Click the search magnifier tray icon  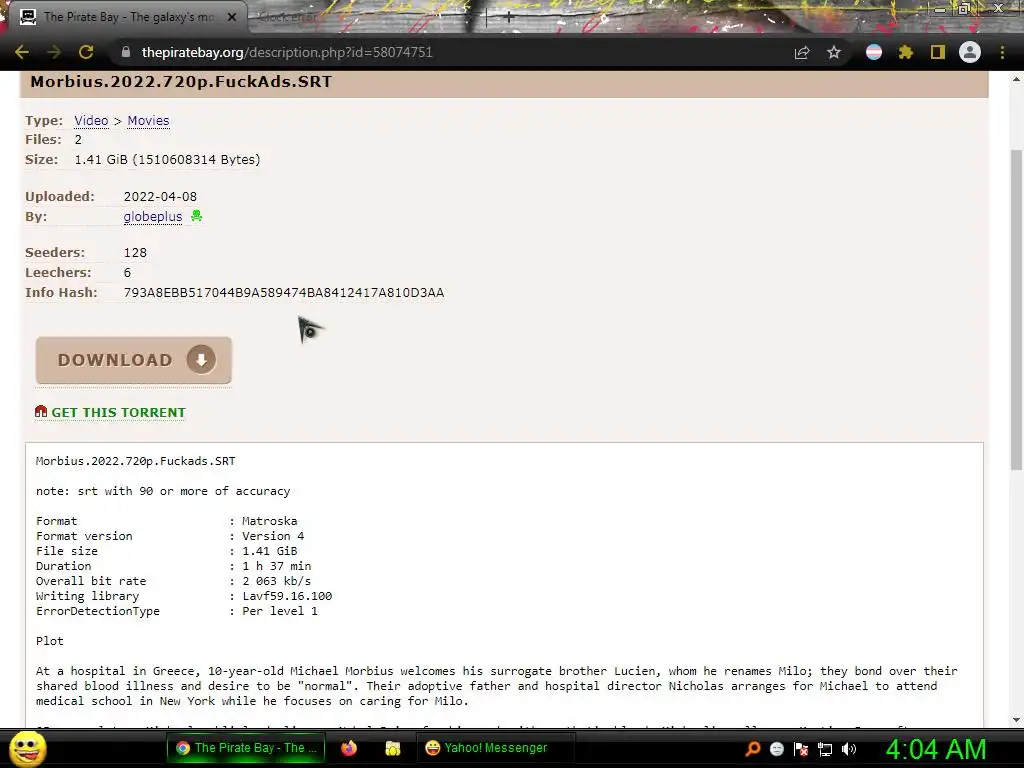(752, 749)
